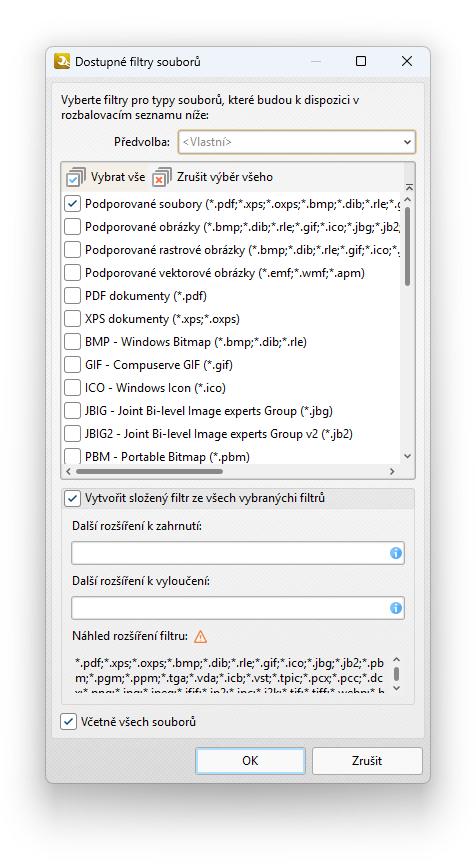Open the Předvolba preset dropdown

click(x=297, y=142)
